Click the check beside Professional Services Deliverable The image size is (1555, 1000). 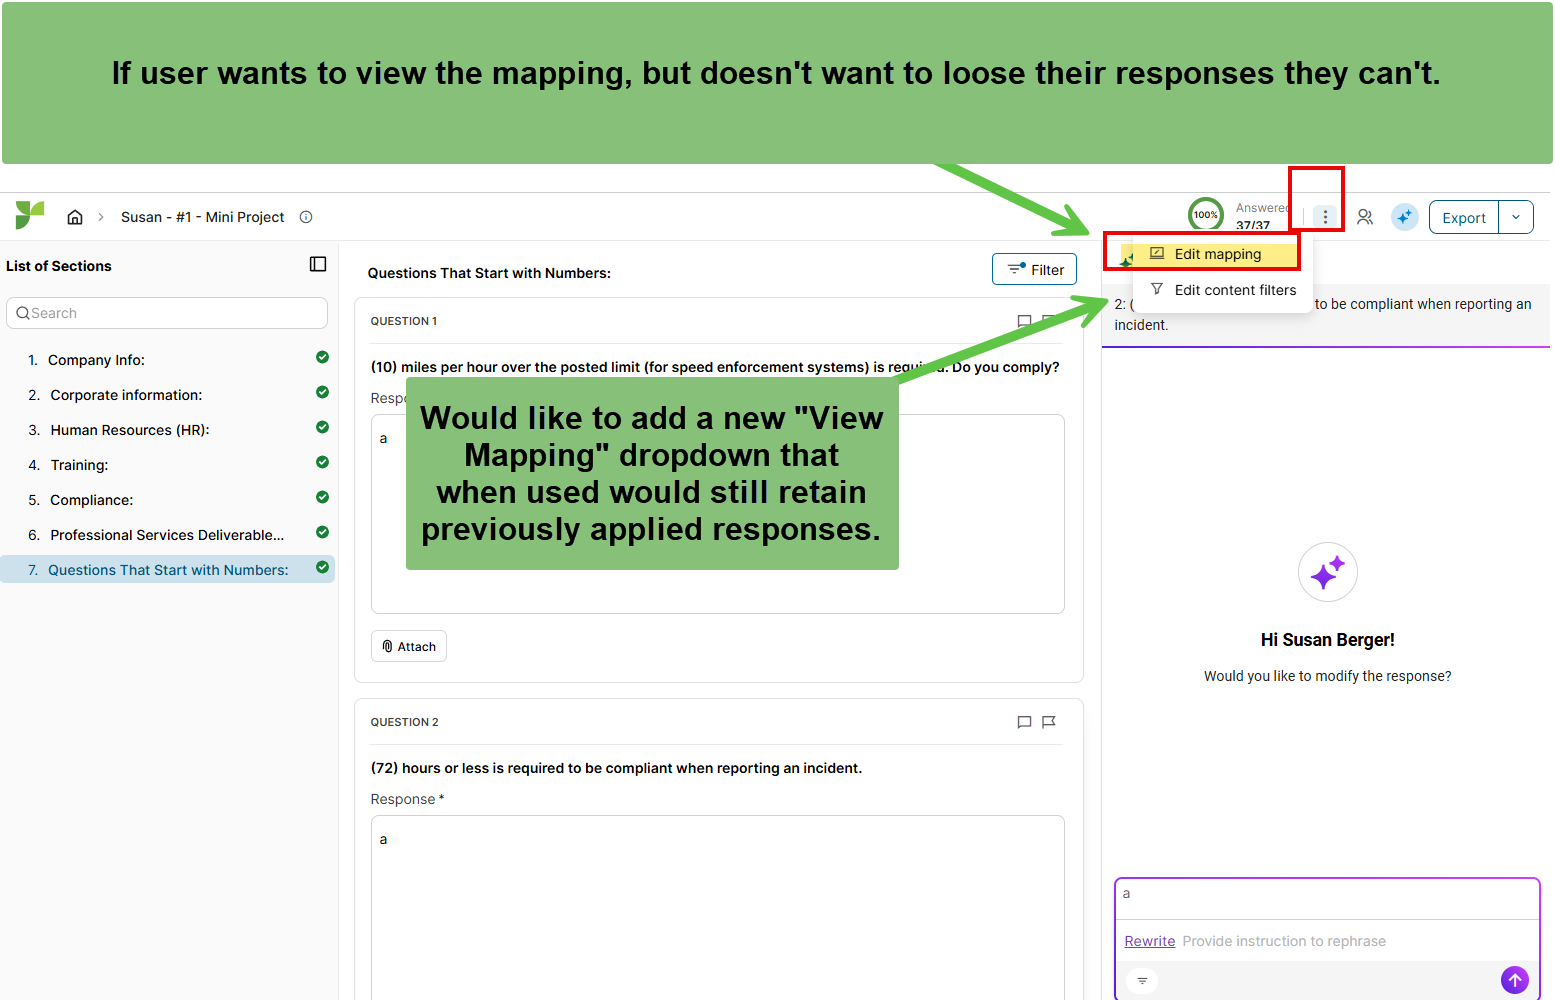(322, 532)
